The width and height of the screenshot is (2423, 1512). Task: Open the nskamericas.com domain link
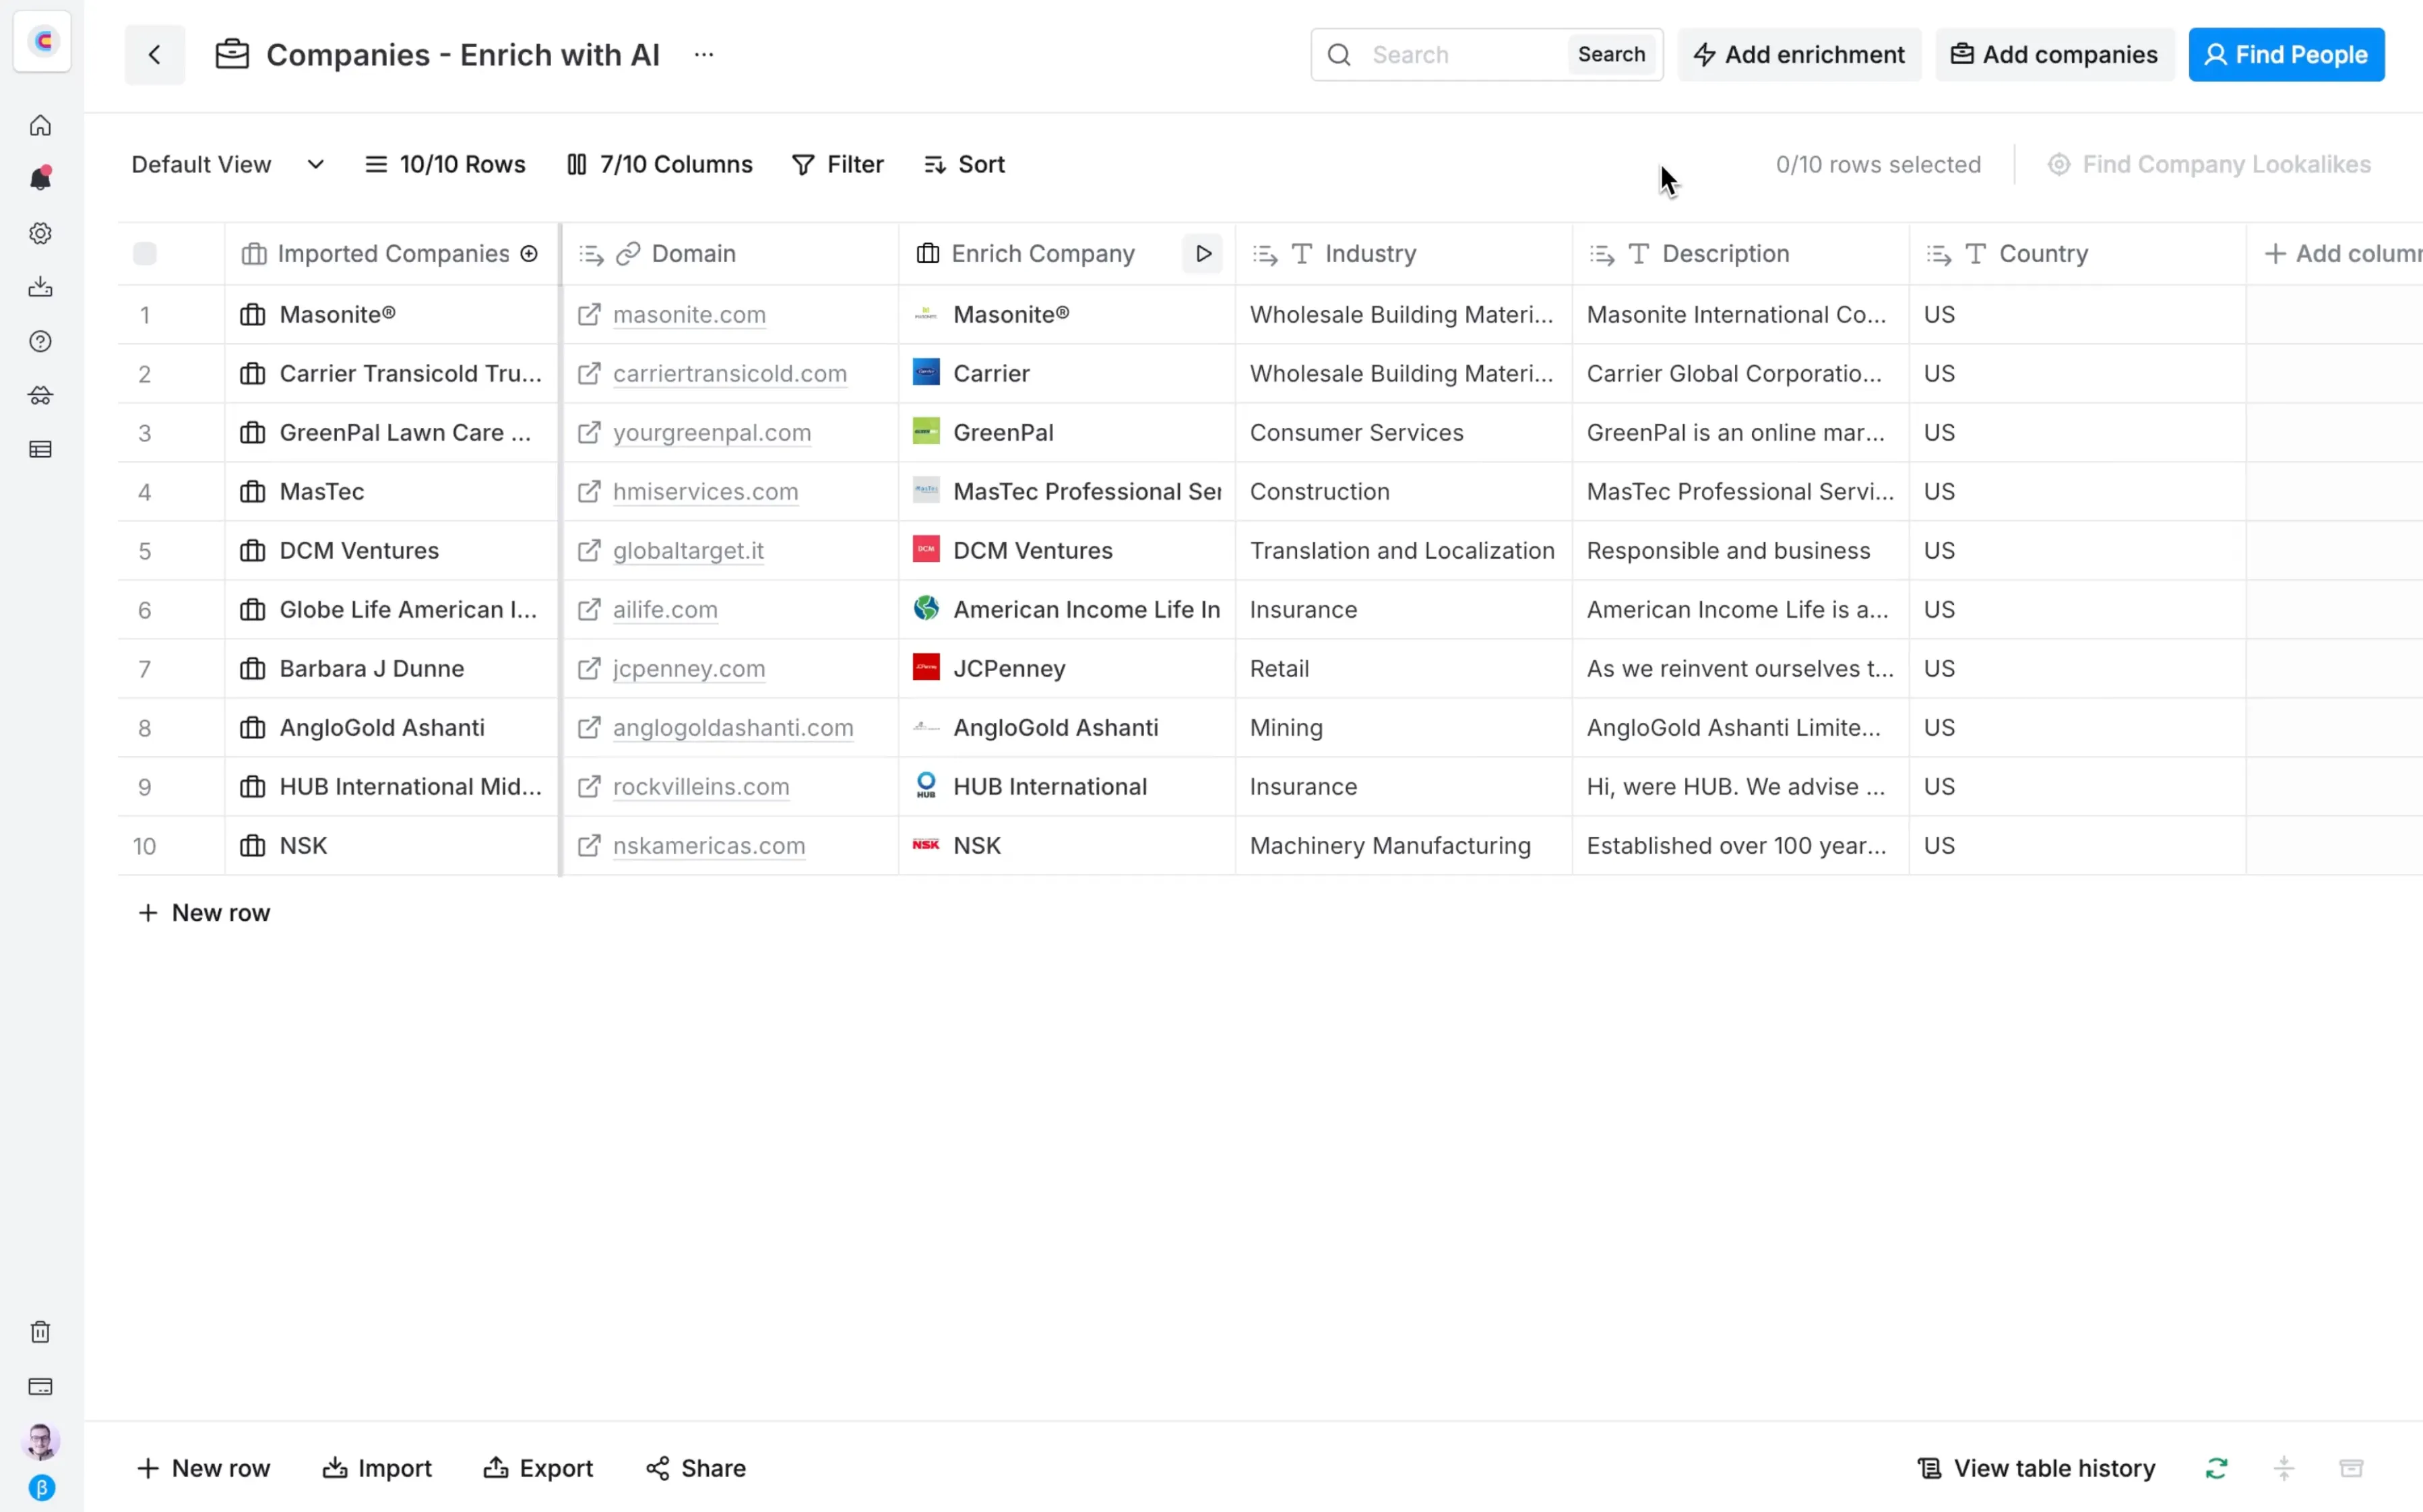709,846
